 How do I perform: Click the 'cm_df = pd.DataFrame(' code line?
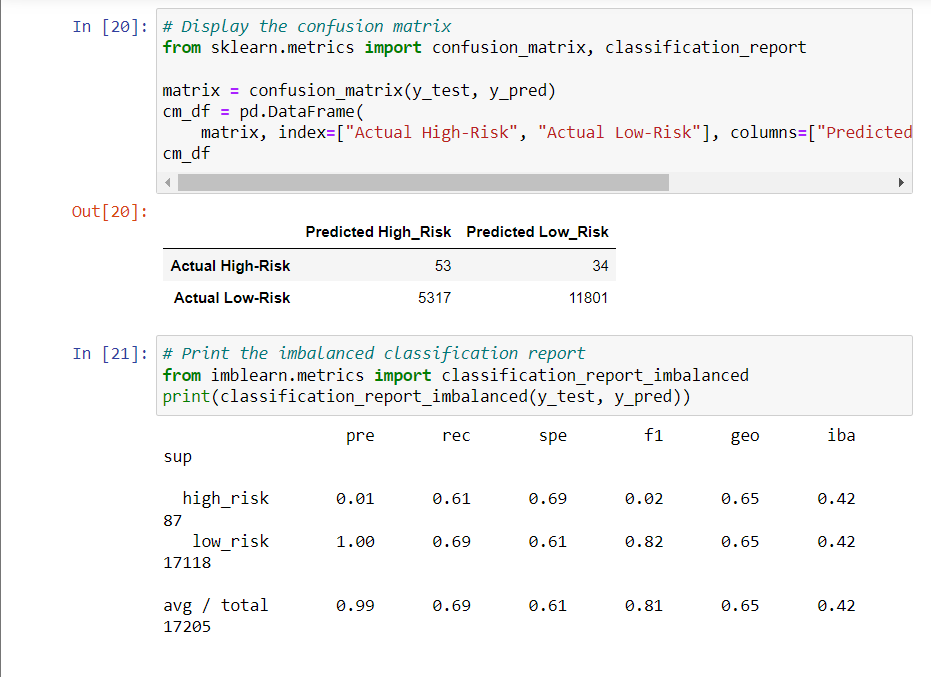click(263, 112)
